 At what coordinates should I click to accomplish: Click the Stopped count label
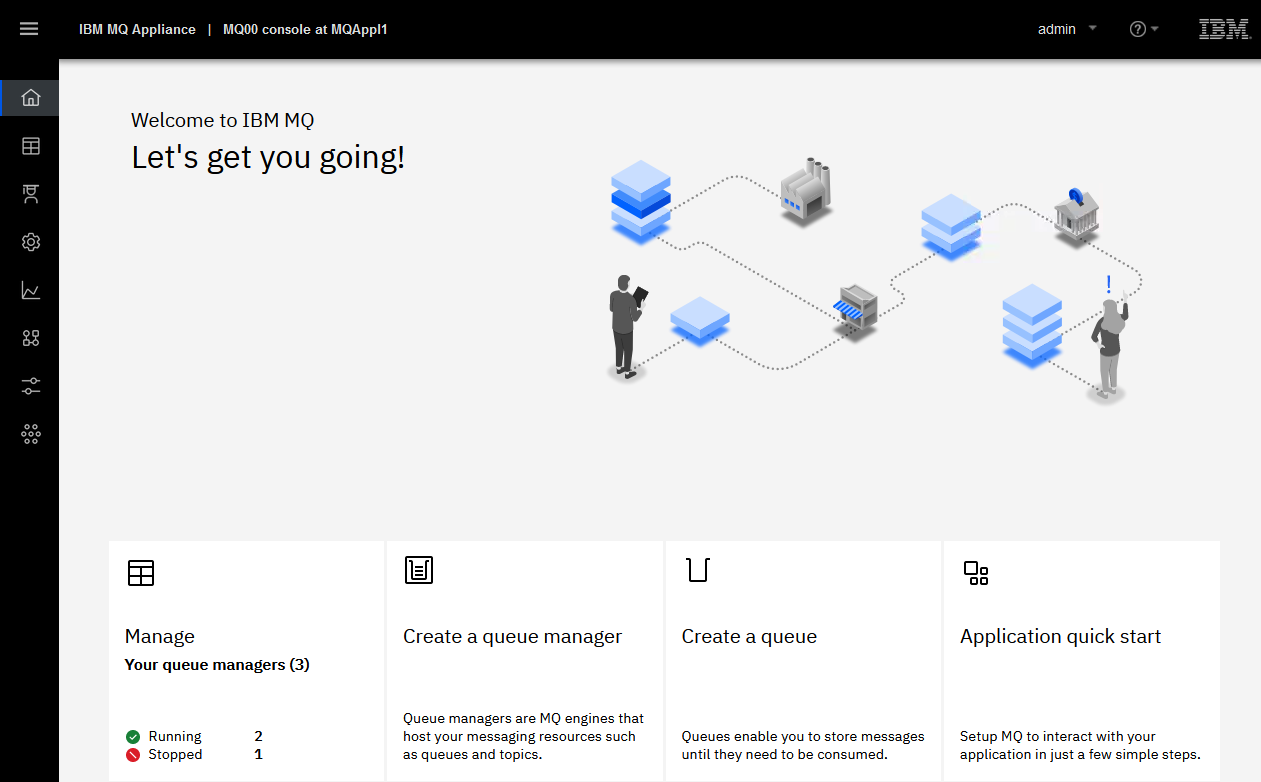pos(175,754)
